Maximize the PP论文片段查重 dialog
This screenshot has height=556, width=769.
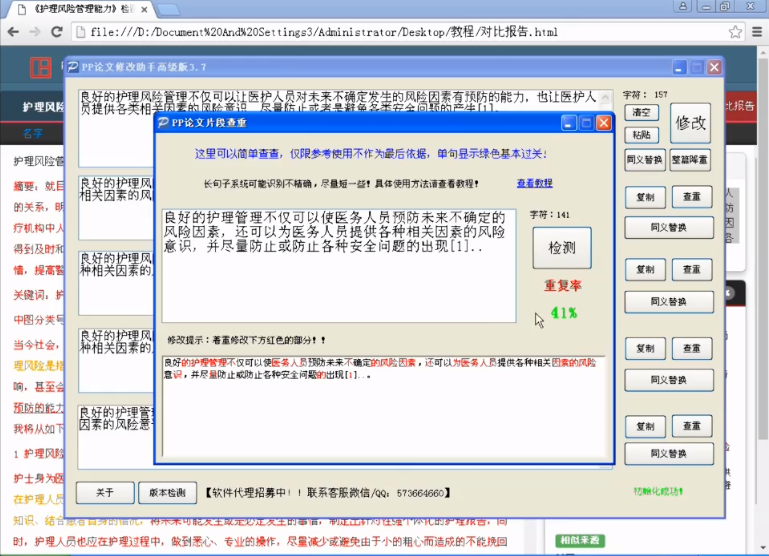(x=586, y=123)
